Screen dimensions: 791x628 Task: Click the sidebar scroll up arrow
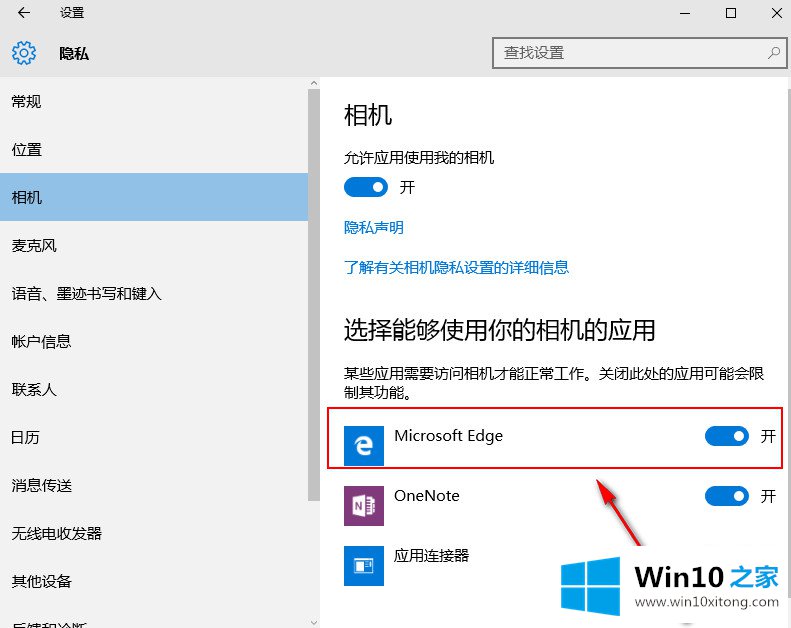(x=314, y=83)
